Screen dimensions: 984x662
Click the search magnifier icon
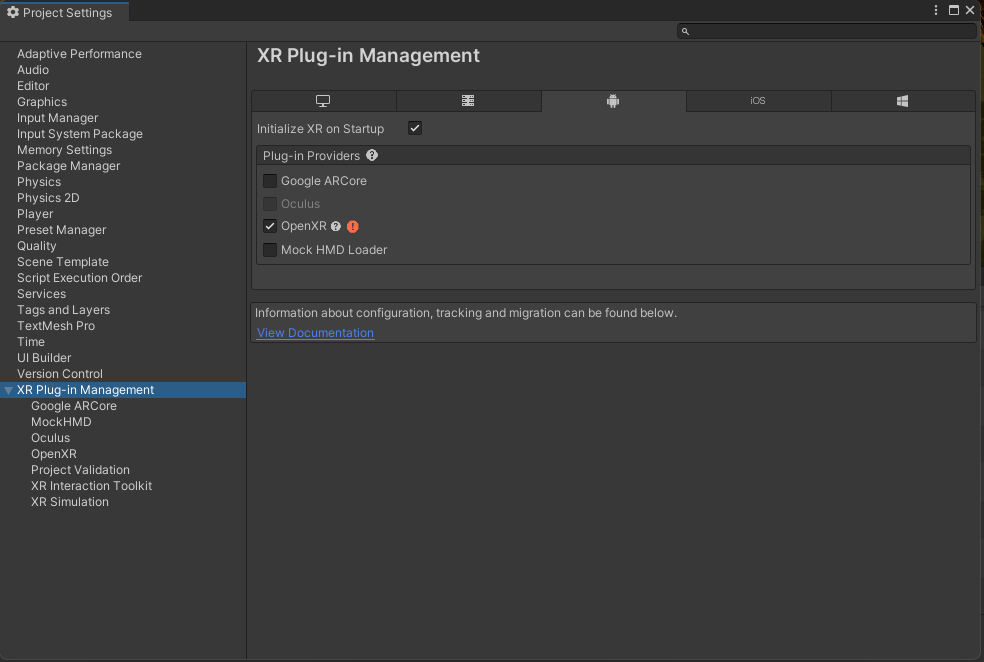tap(685, 31)
